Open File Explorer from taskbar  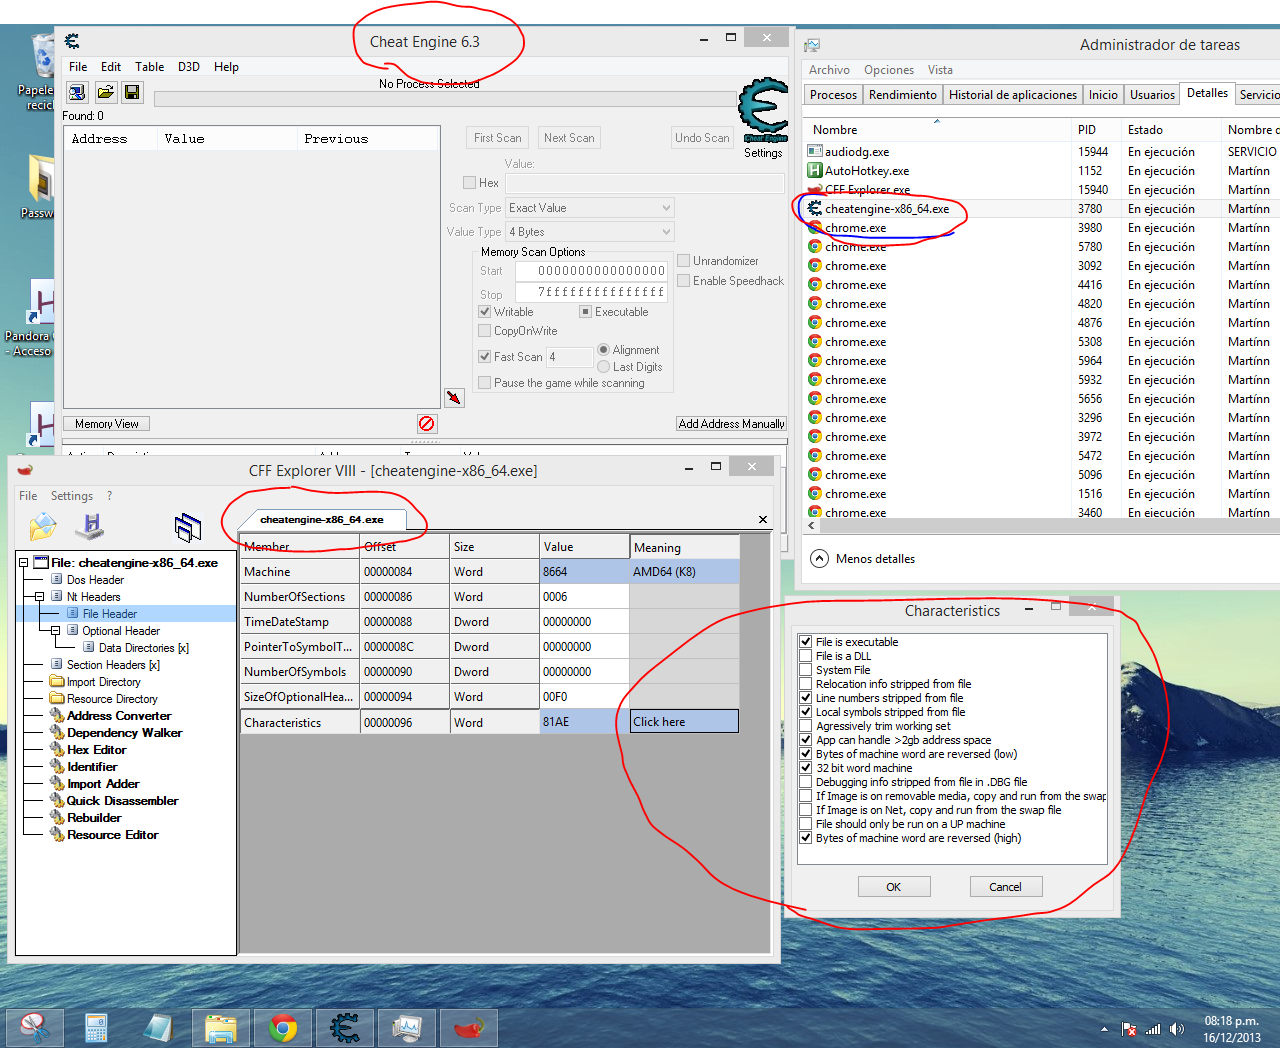pos(220,1028)
